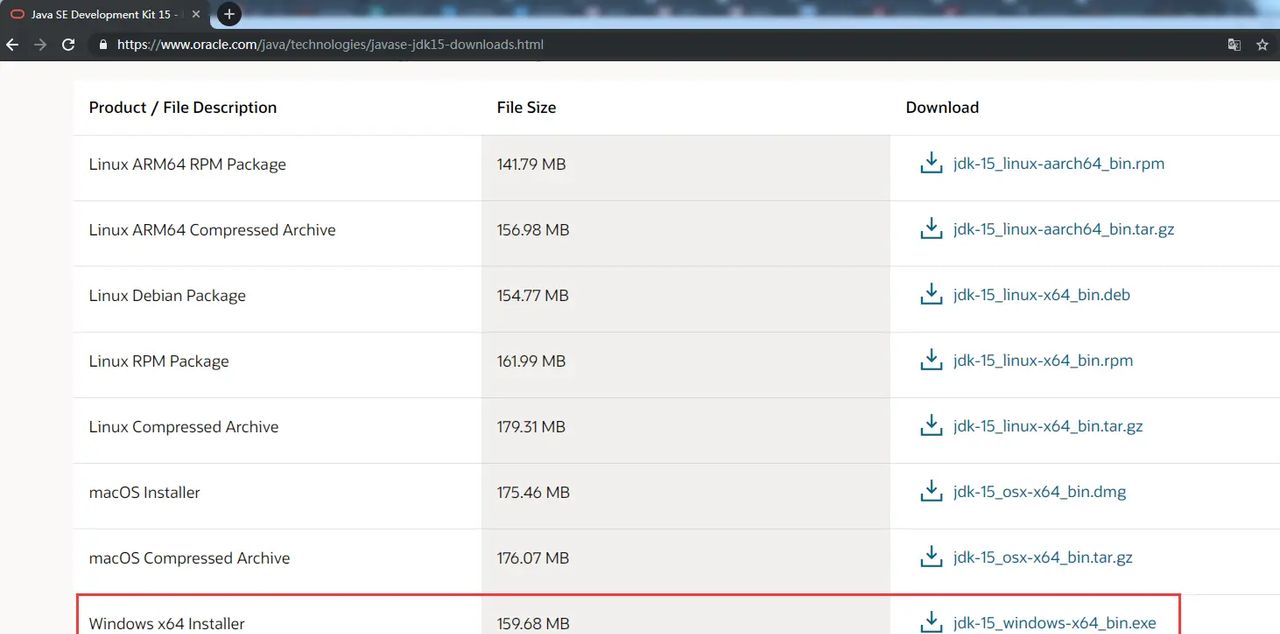Image resolution: width=1280 pixels, height=634 pixels.
Task: Download jdk-15_linux-x64_bin.tar.gz link
Action: click(1048, 427)
